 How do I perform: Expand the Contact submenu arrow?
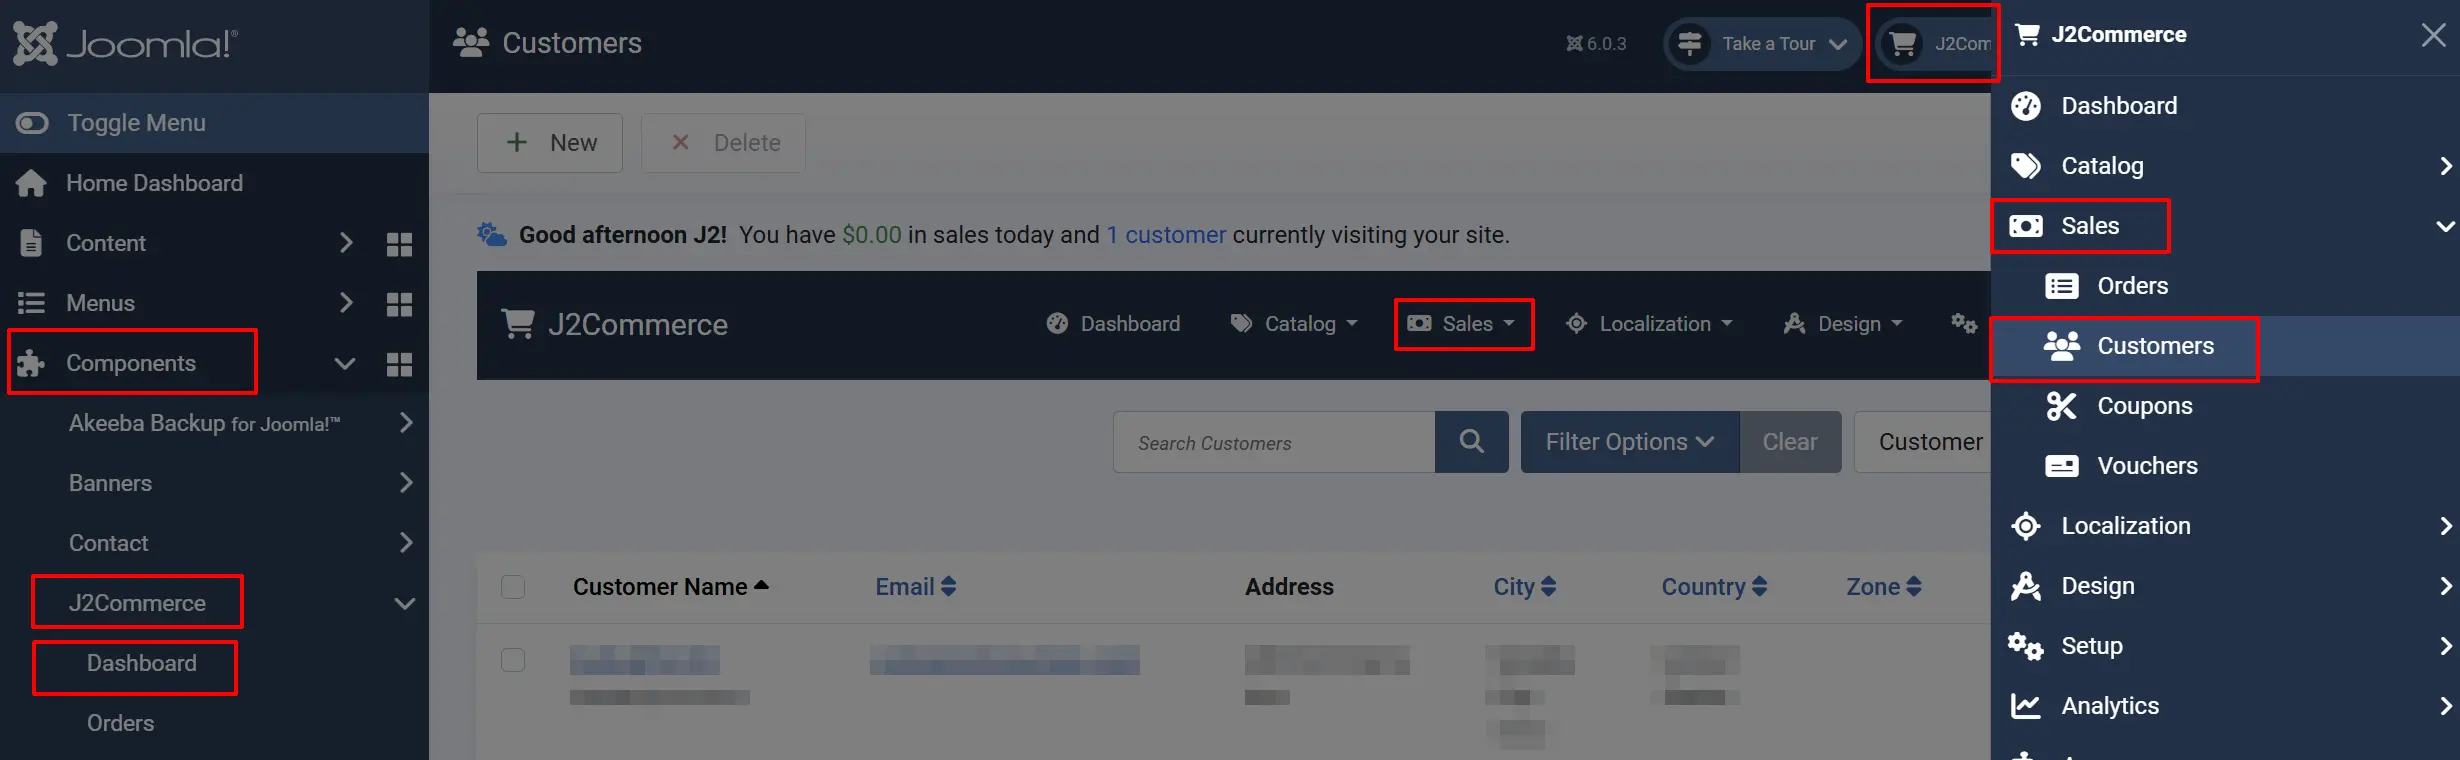coord(406,543)
